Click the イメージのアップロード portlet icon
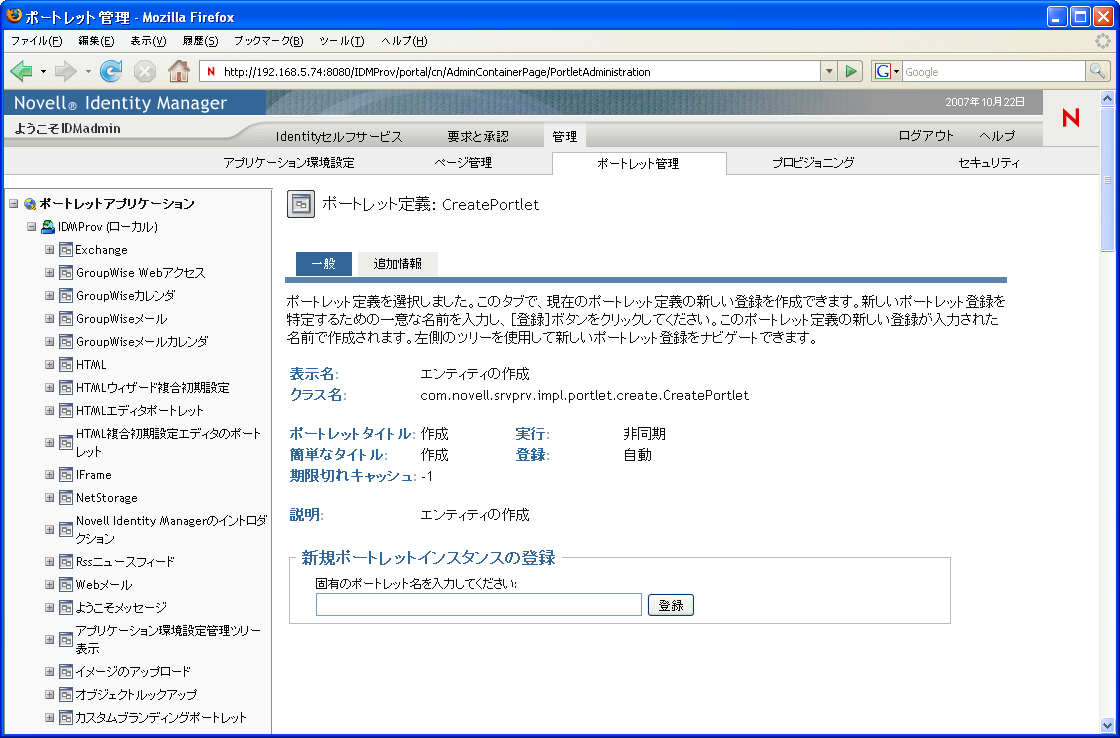The height and width of the screenshot is (738, 1120). click(66, 672)
